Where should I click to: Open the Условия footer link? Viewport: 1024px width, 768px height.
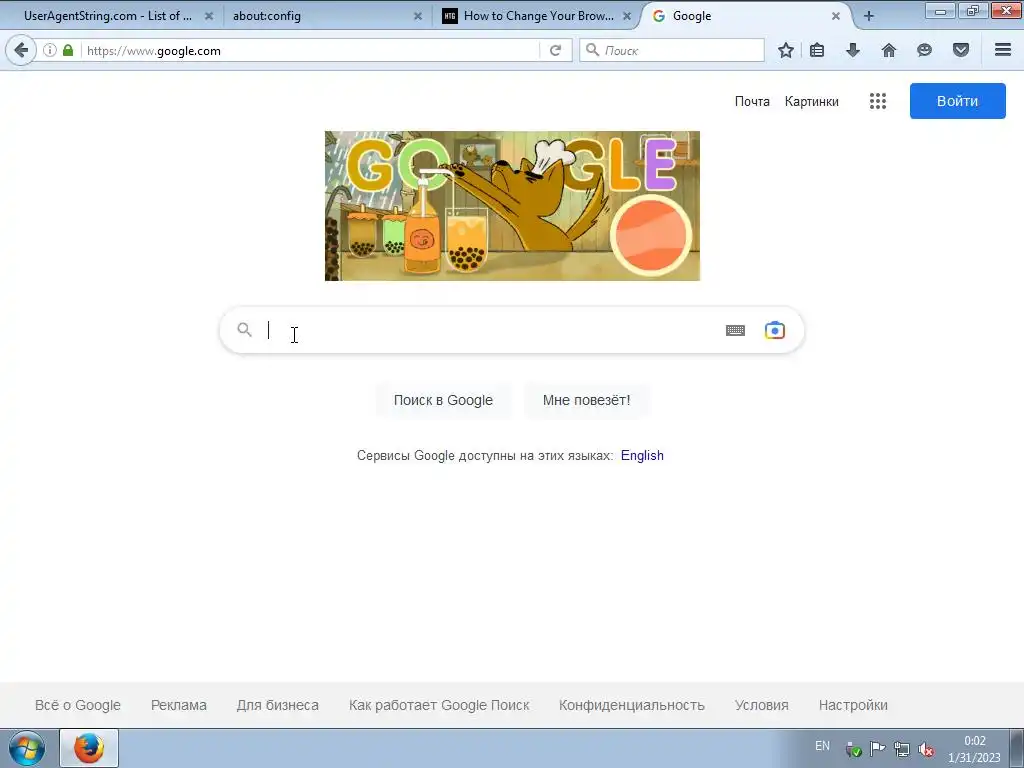(761, 705)
